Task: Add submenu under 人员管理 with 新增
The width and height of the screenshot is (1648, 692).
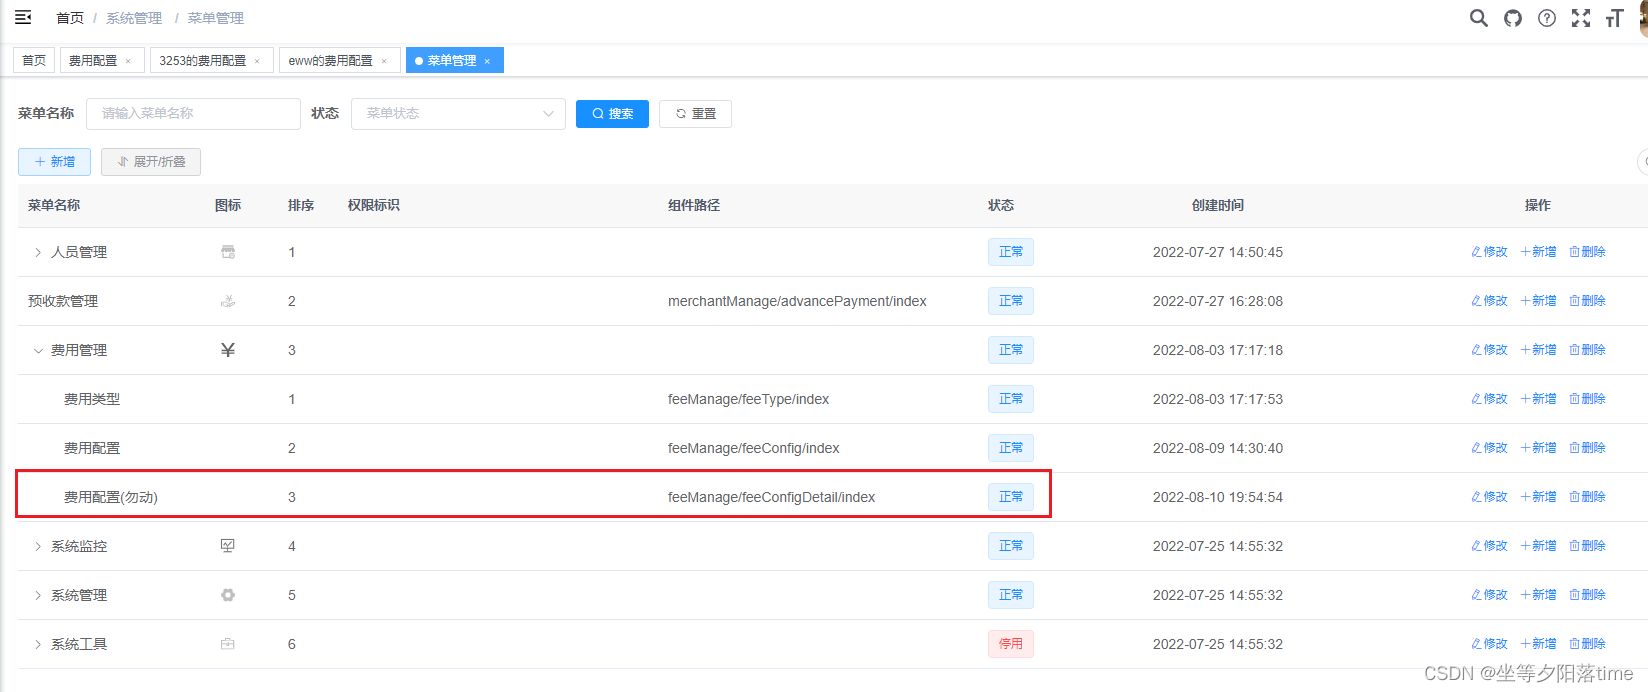Action: [x=1538, y=252]
